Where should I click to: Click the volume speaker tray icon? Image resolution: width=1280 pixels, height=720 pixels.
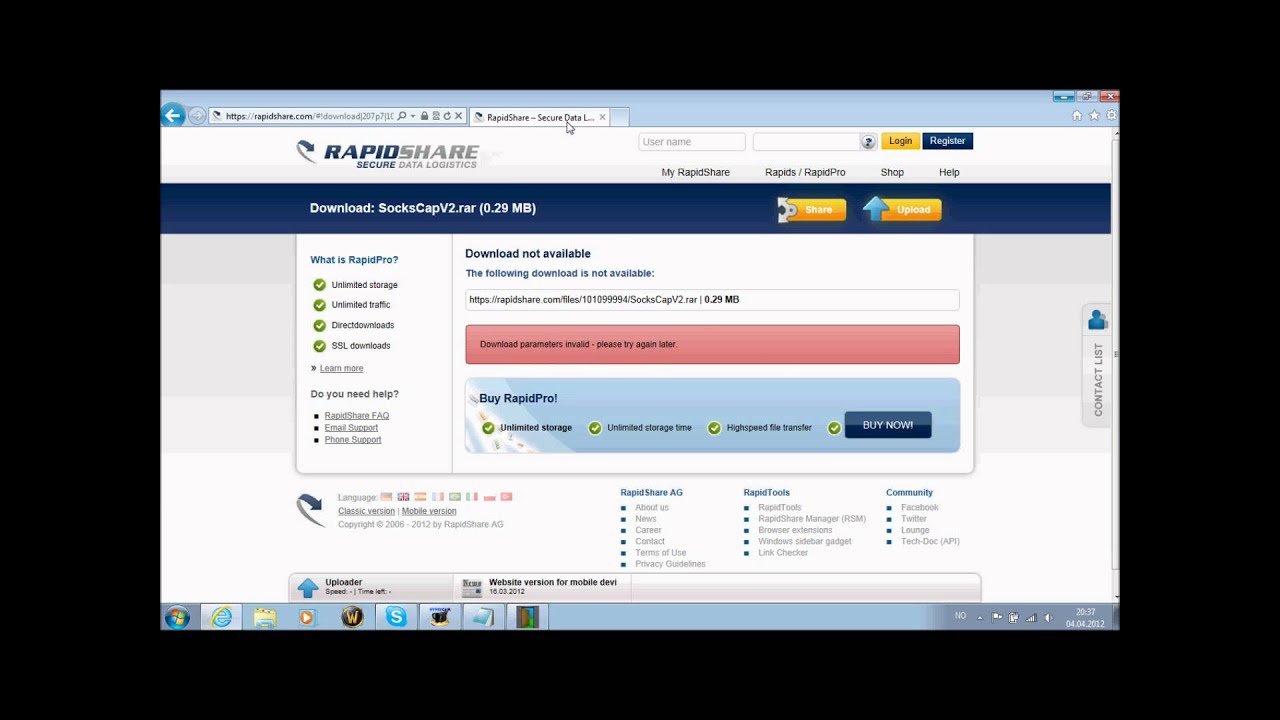(x=1048, y=617)
